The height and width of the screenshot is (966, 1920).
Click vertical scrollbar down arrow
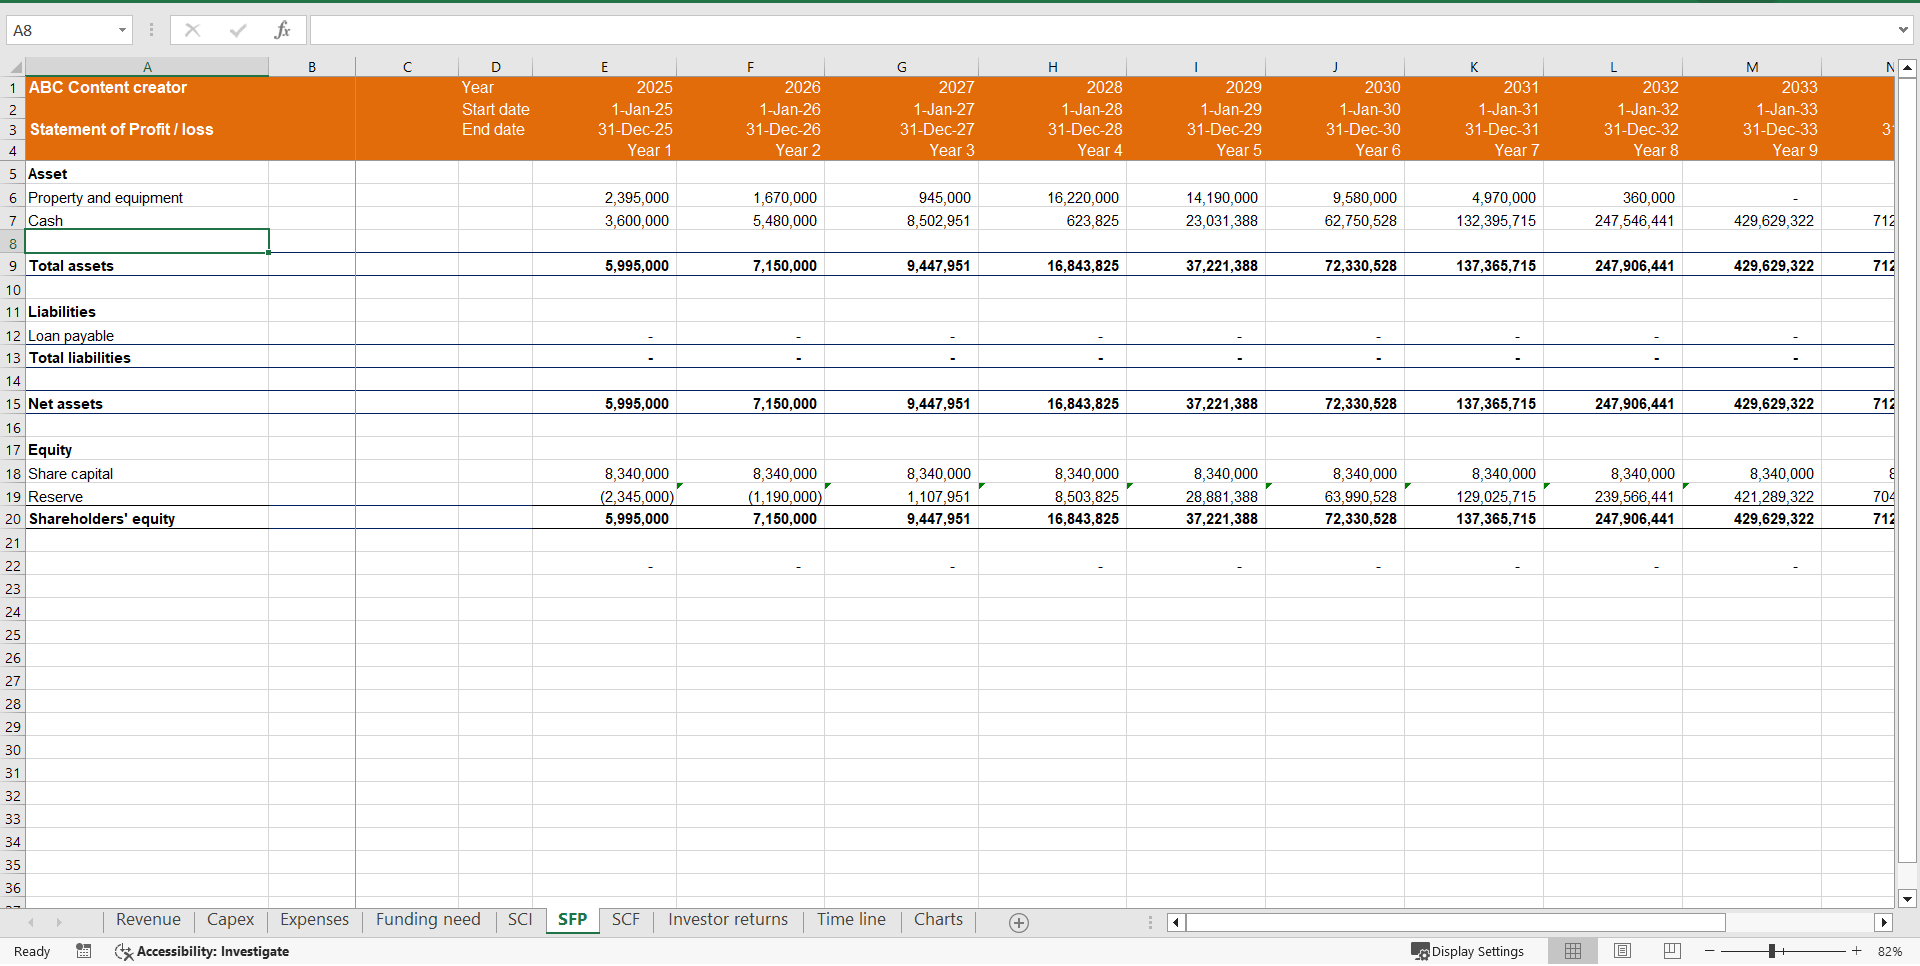[1907, 899]
